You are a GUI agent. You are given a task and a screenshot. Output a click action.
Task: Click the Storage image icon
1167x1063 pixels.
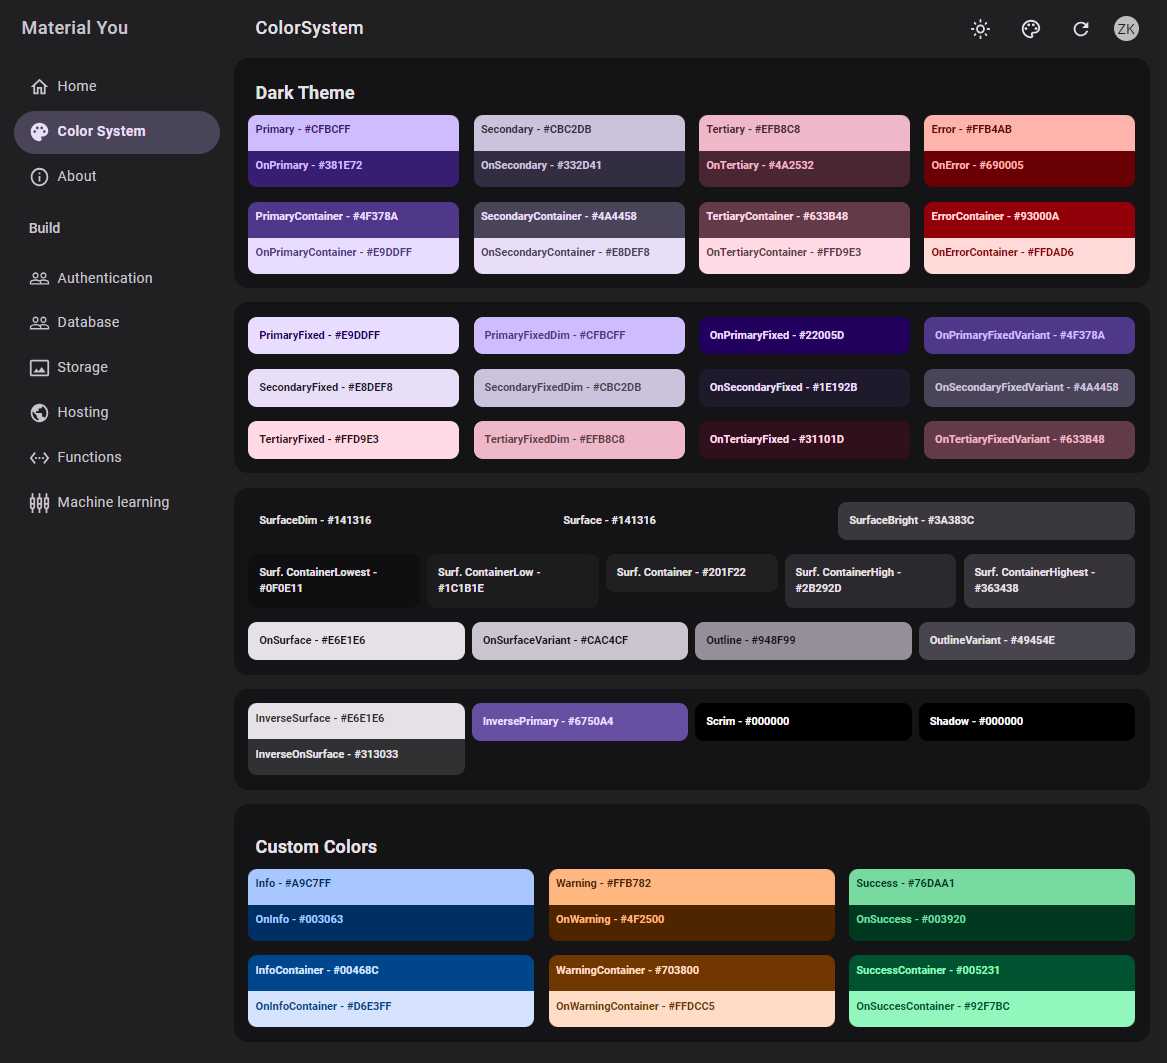[39, 368]
